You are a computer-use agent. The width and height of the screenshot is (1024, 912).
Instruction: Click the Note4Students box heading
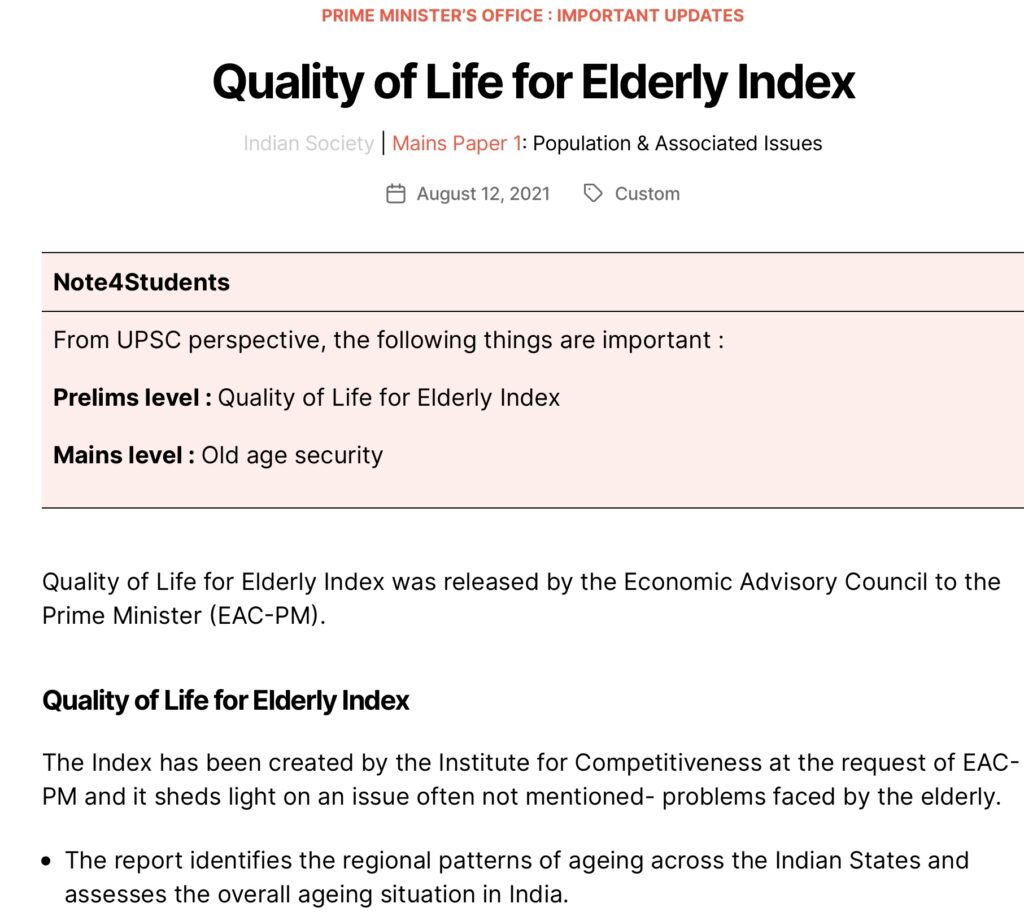coord(142,282)
